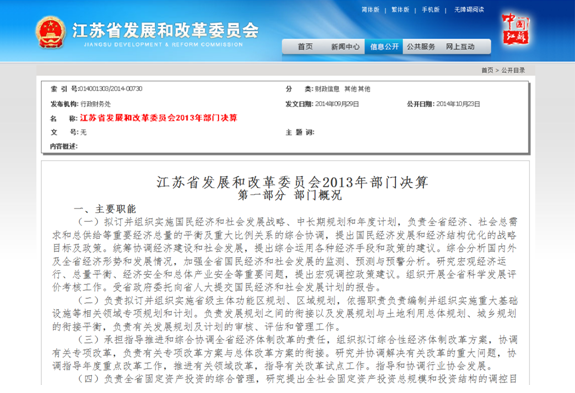This screenshot has height=393, width=575.
Task: Go to the 网上互动 navigation tab
Action: coord(460,47)
